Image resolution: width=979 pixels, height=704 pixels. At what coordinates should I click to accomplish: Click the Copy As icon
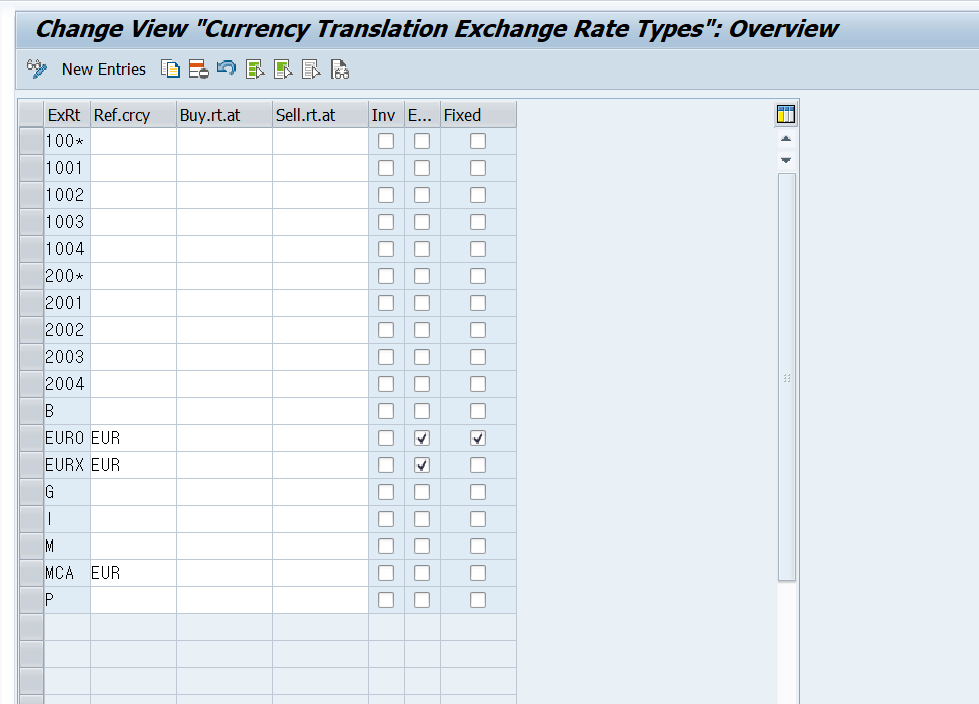coord(170,69)
